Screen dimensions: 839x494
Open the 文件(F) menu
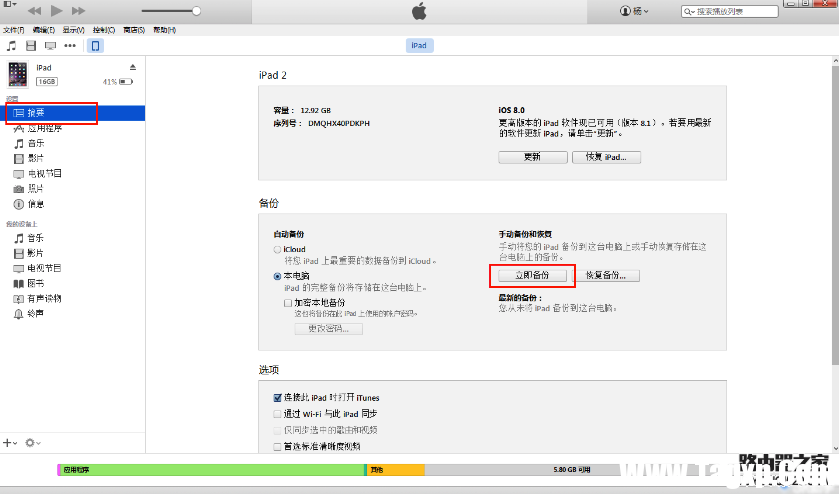tap(13, 30)
